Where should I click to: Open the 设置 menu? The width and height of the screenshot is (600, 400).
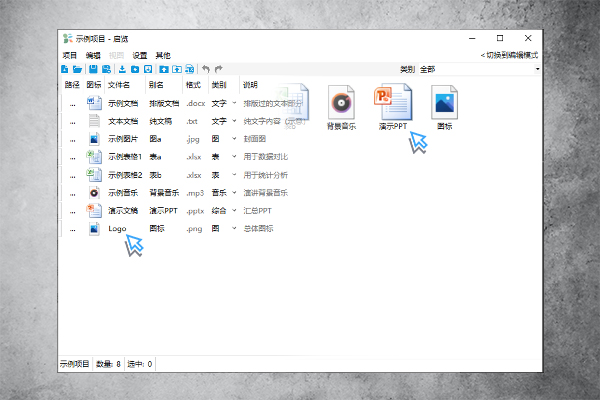click(x=140, y=56)
